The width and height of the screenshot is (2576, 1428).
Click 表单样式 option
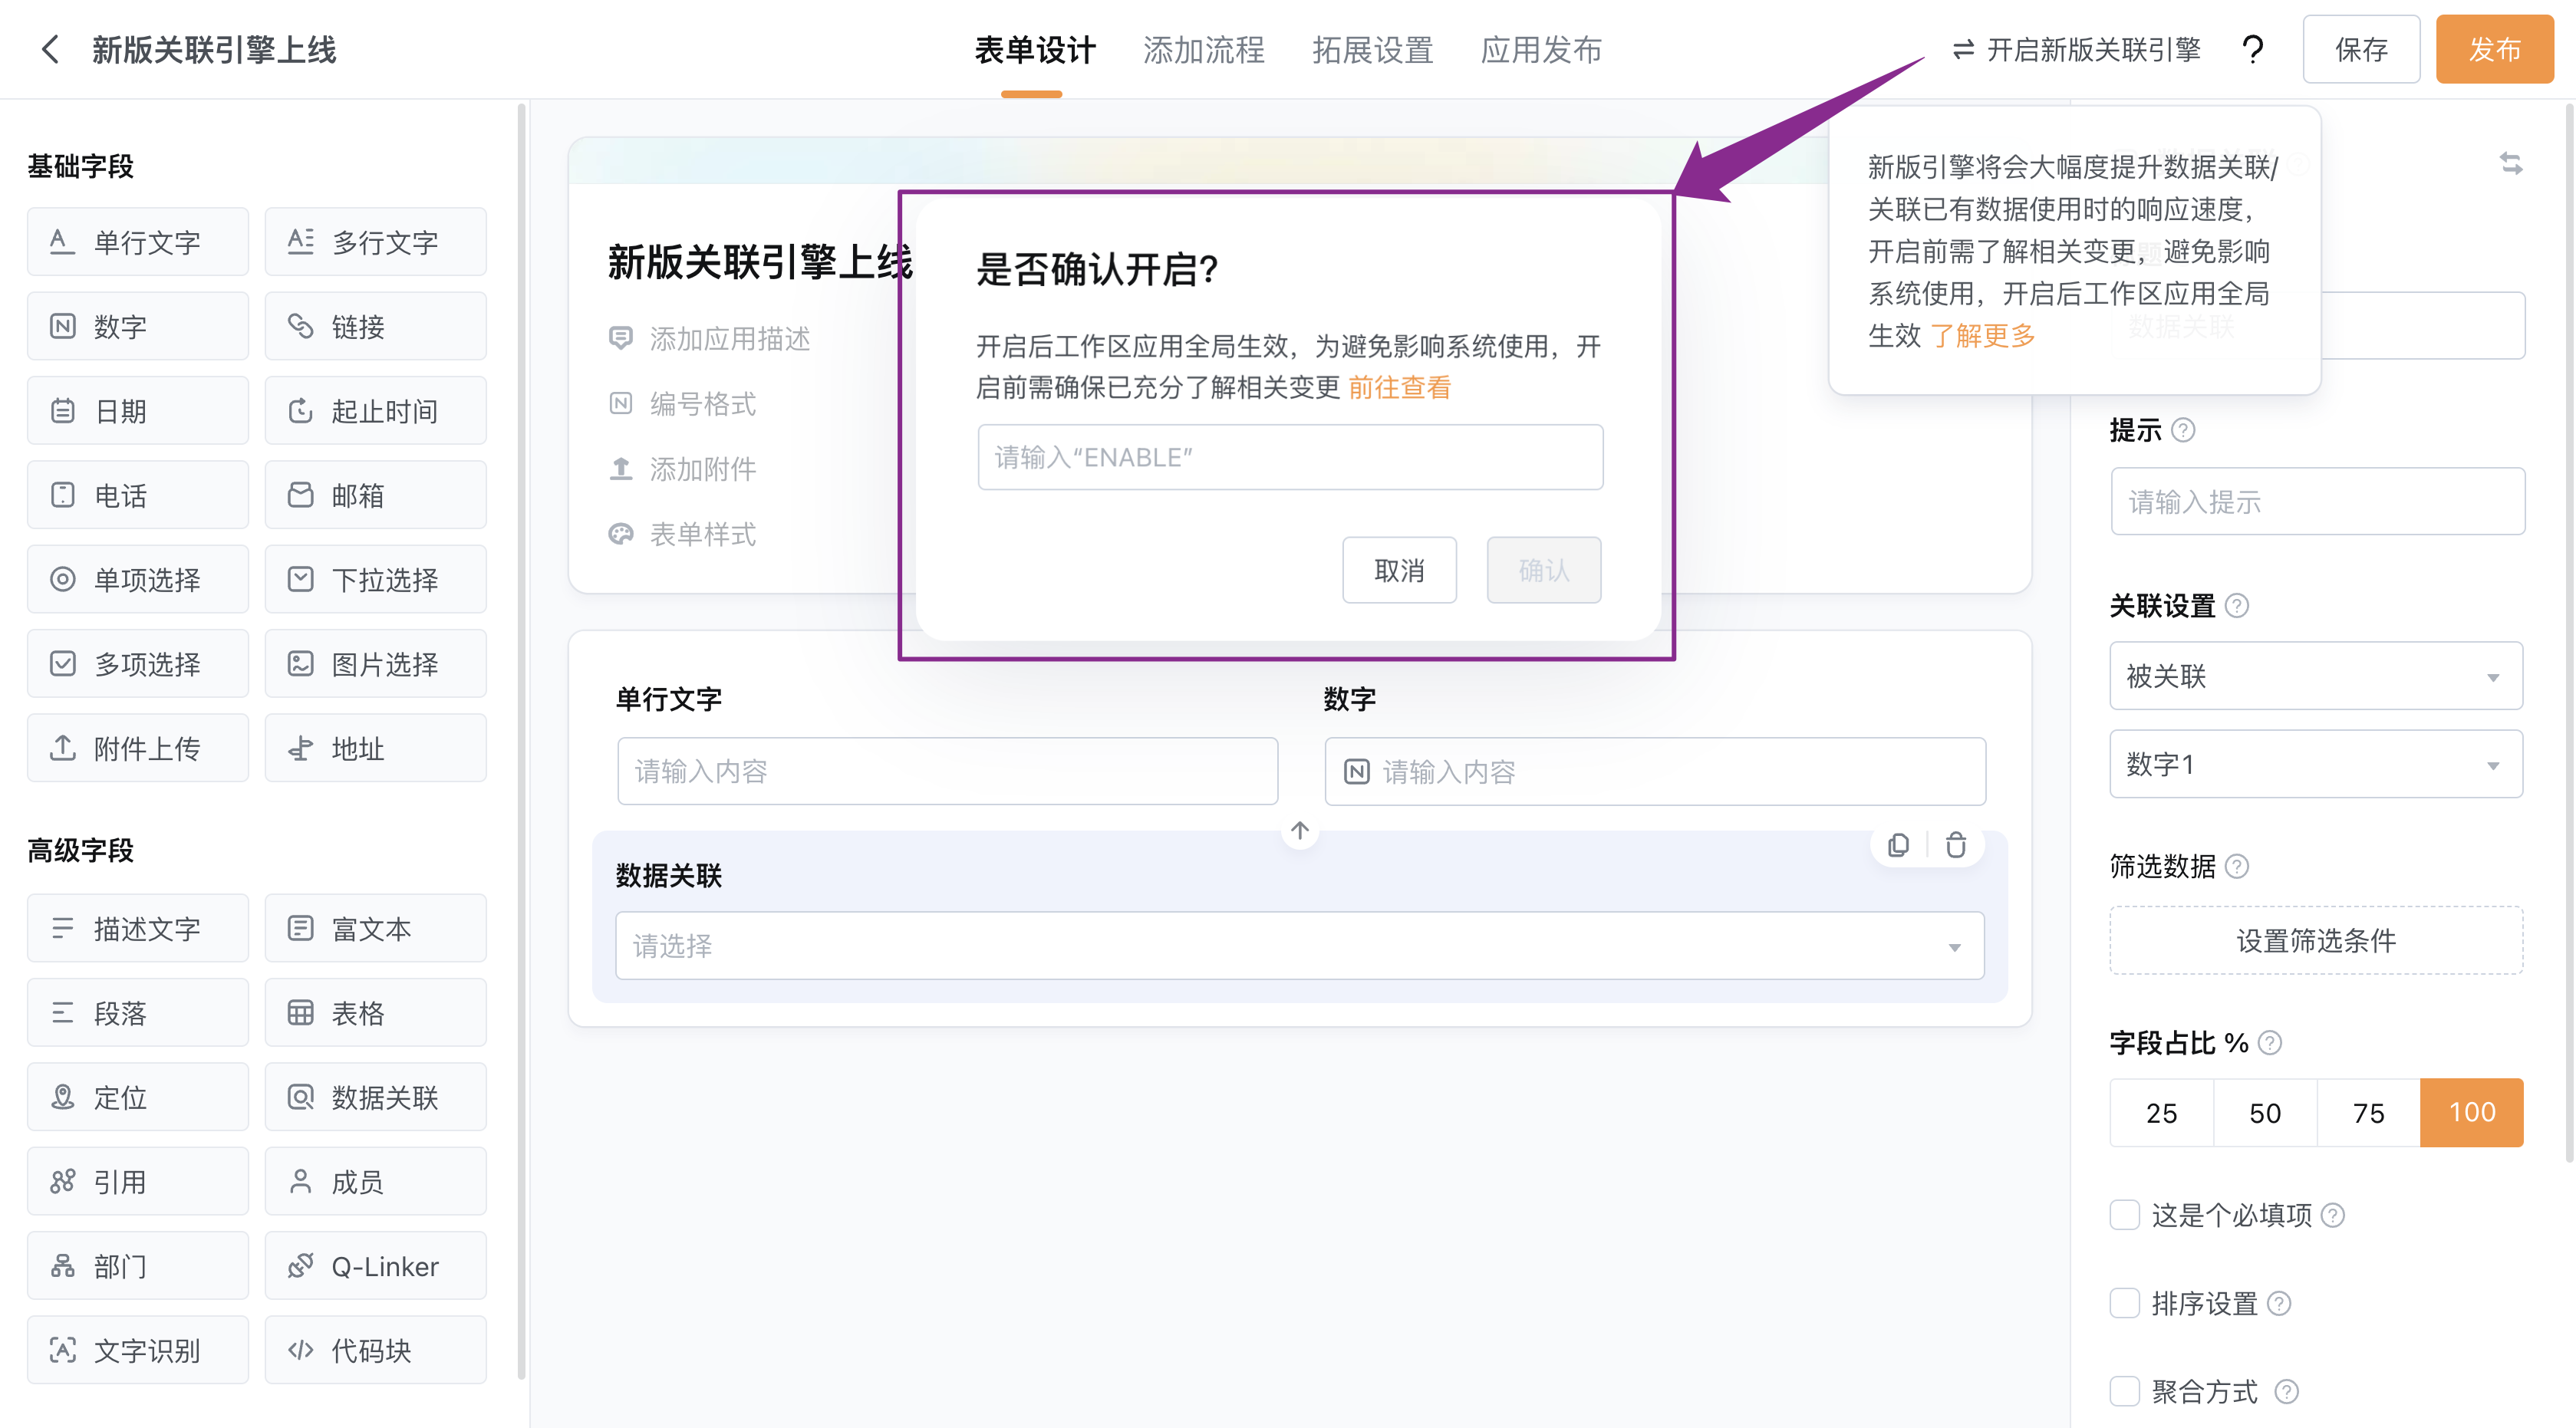(683, 534)
